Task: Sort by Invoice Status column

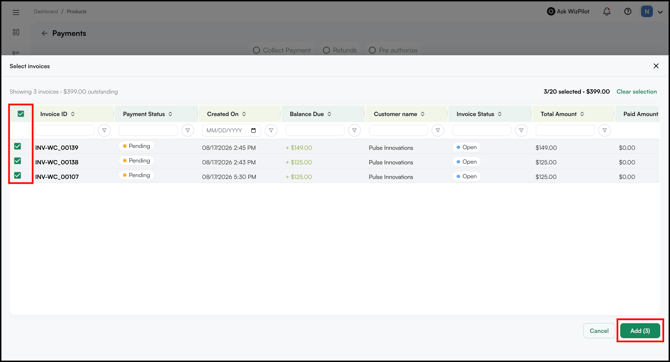Action: (x=500, y=114)
